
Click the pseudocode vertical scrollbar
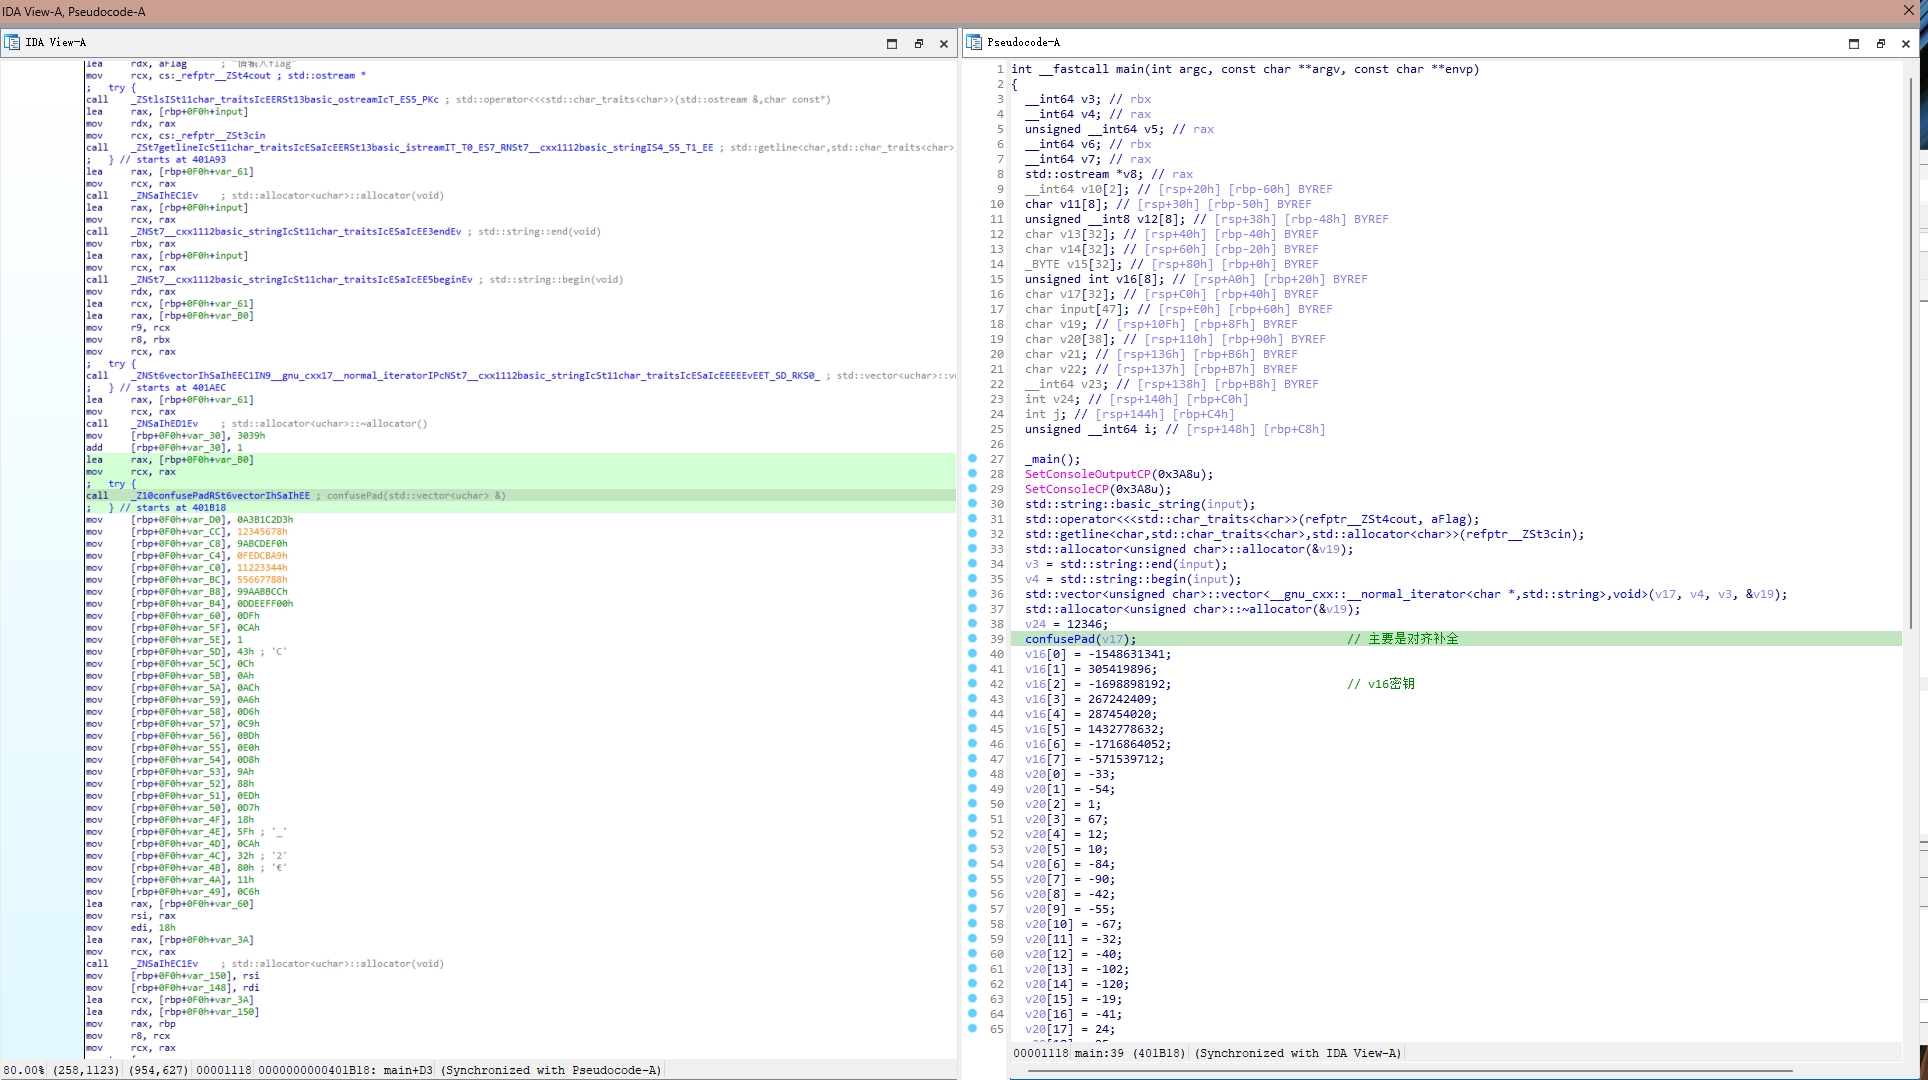[x=1910, y=350]
